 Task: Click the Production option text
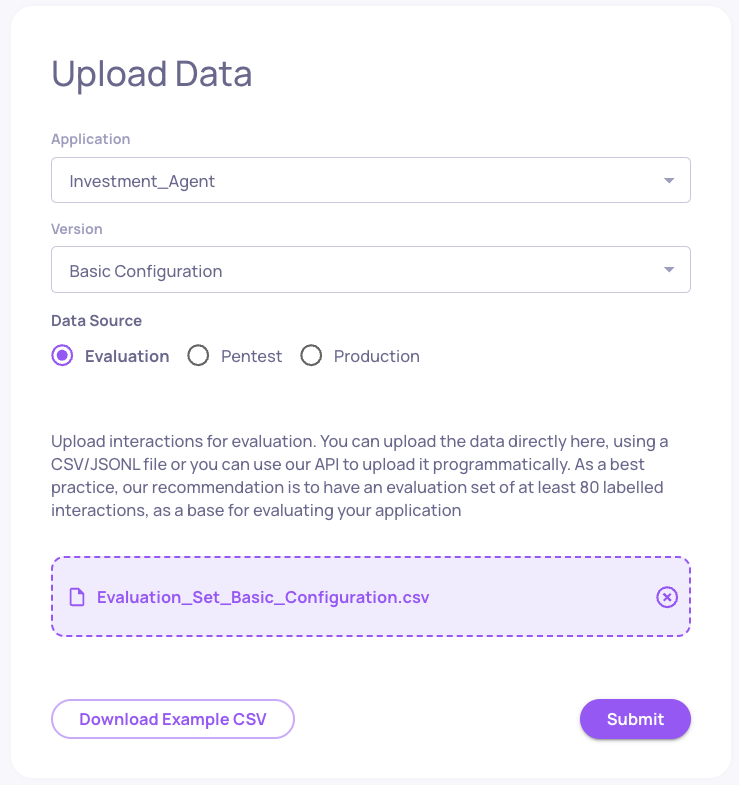[377, 356]
